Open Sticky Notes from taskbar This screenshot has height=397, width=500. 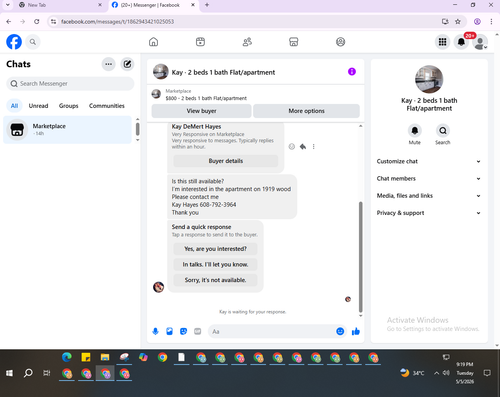point(86,357)
